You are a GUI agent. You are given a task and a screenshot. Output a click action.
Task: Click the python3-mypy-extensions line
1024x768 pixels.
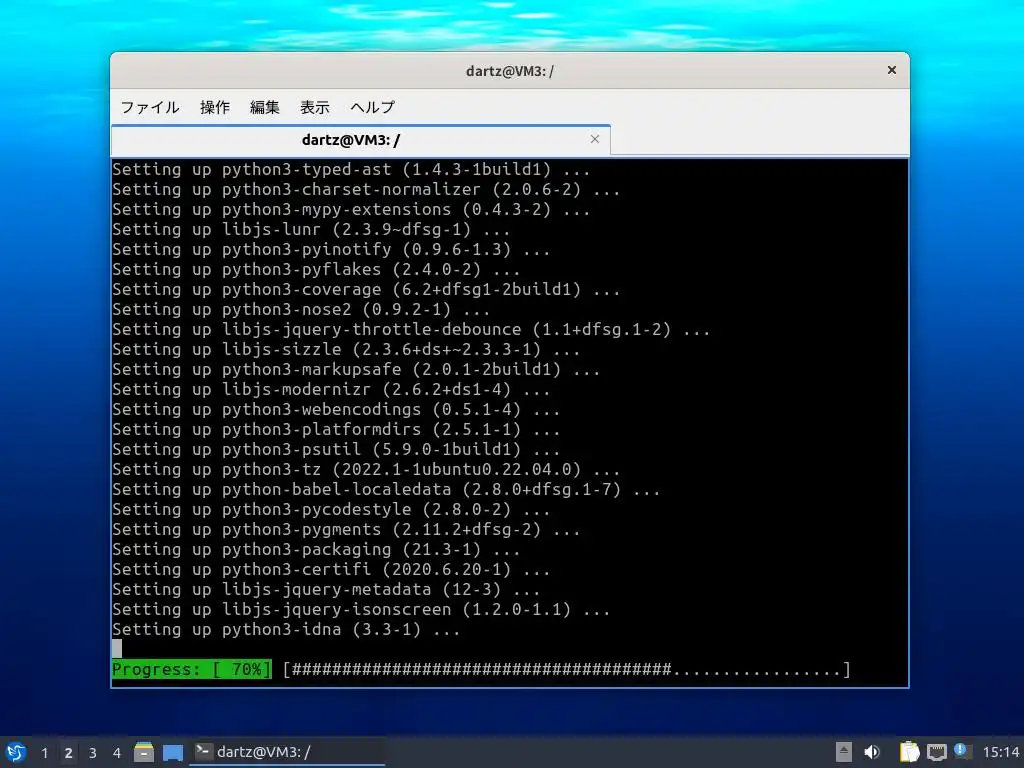coord(351,210)
